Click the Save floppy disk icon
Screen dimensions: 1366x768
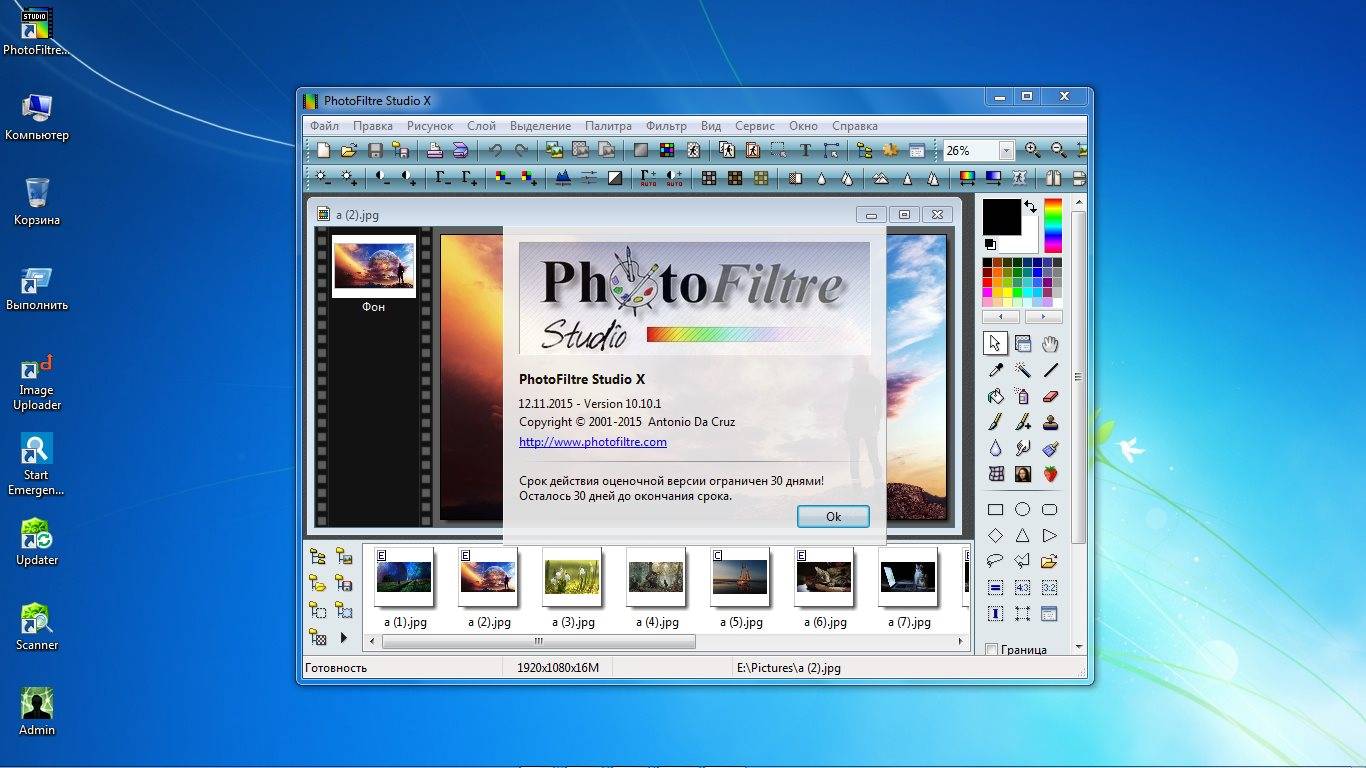point(375,150)
